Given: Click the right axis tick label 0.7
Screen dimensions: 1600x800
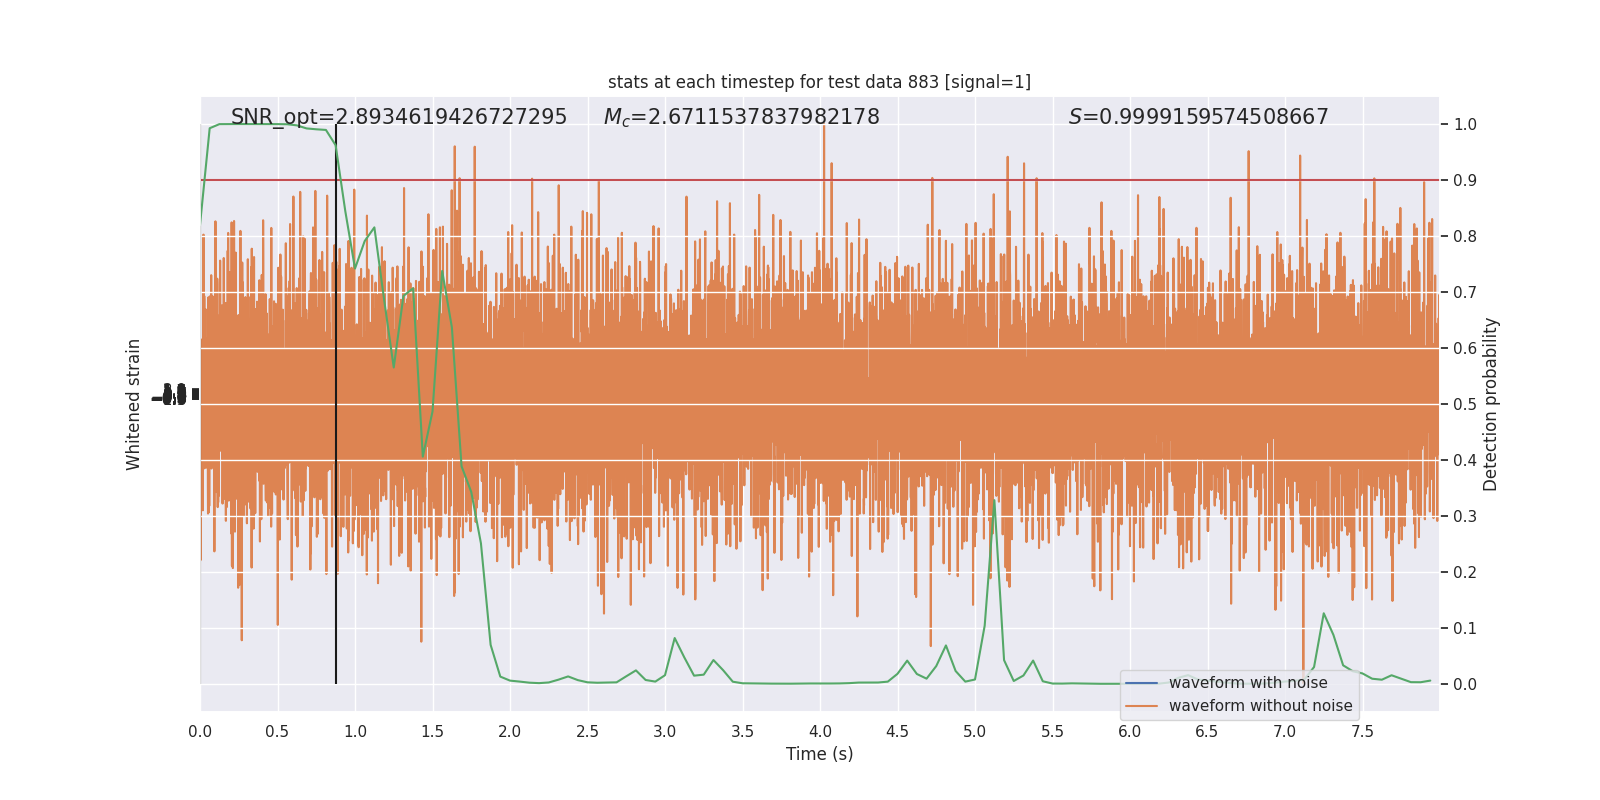Looking at the screenshot, I should click(1465, 293).
